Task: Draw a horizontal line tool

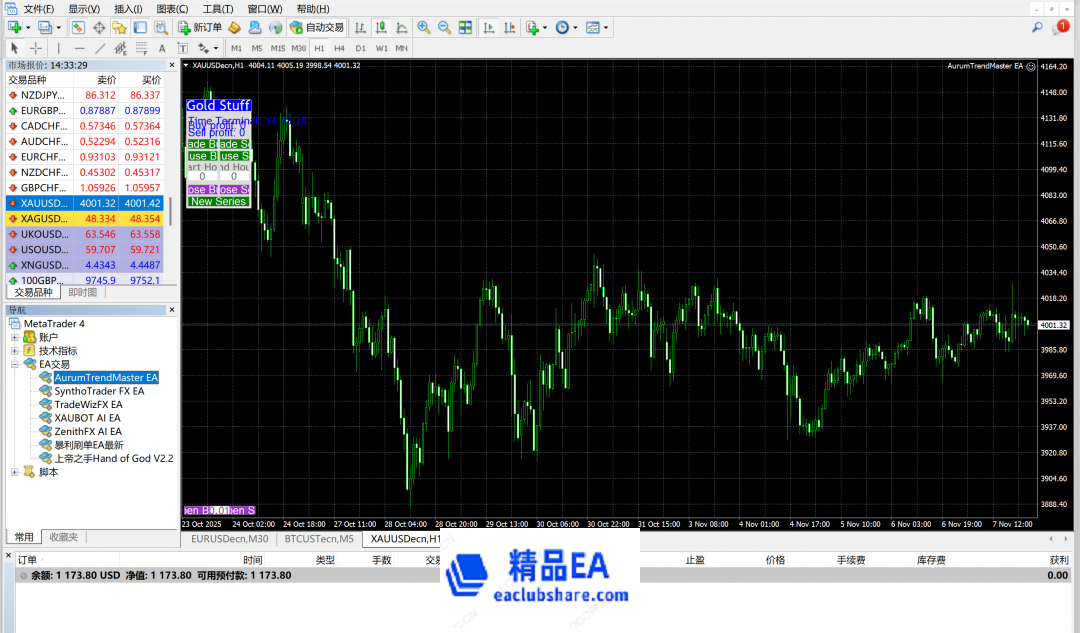Action: (x=79, y=48)
